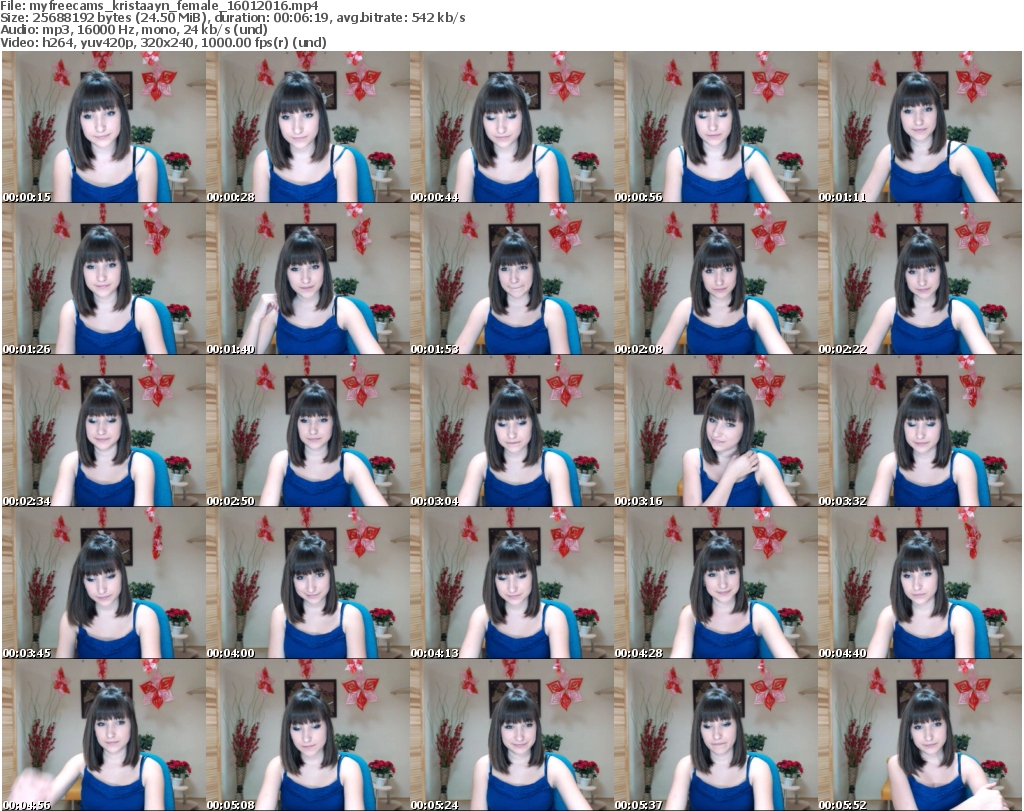Select the thumbnail stamped 00:04:56
Screen dimensions: 1024x811
pyautogui.click(x=103, y=735)
